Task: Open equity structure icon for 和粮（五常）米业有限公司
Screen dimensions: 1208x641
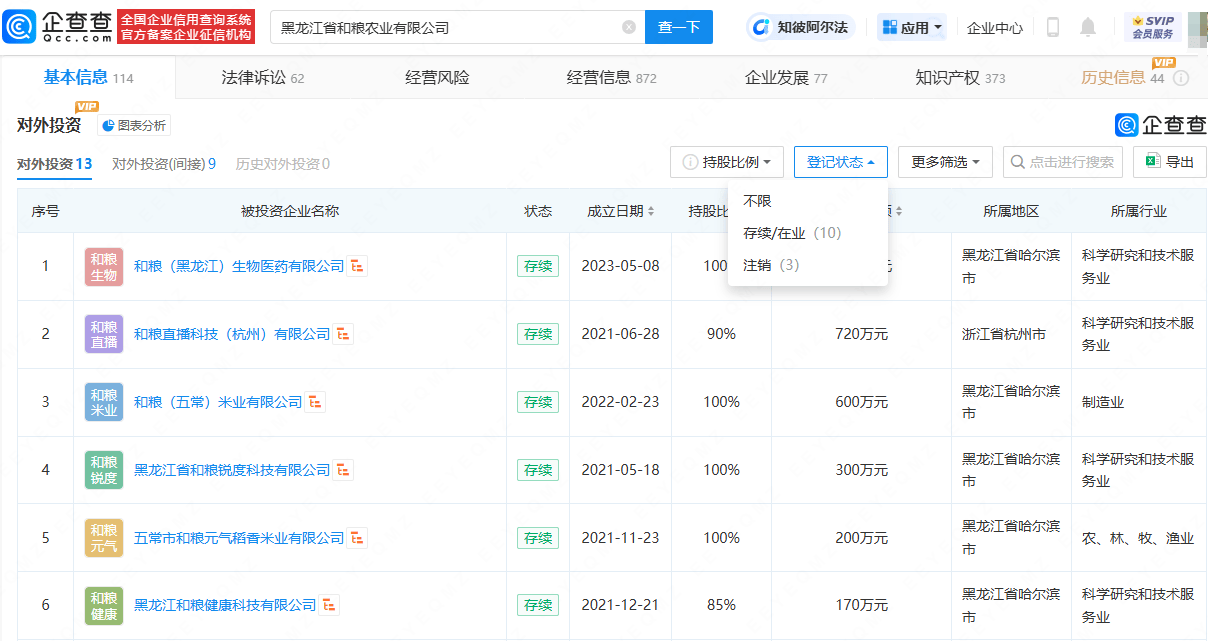Action: (316, 402)
